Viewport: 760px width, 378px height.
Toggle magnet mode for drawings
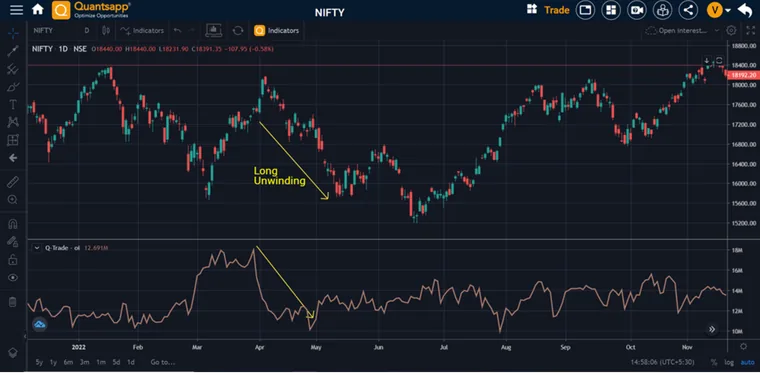(x=13, y=224)
